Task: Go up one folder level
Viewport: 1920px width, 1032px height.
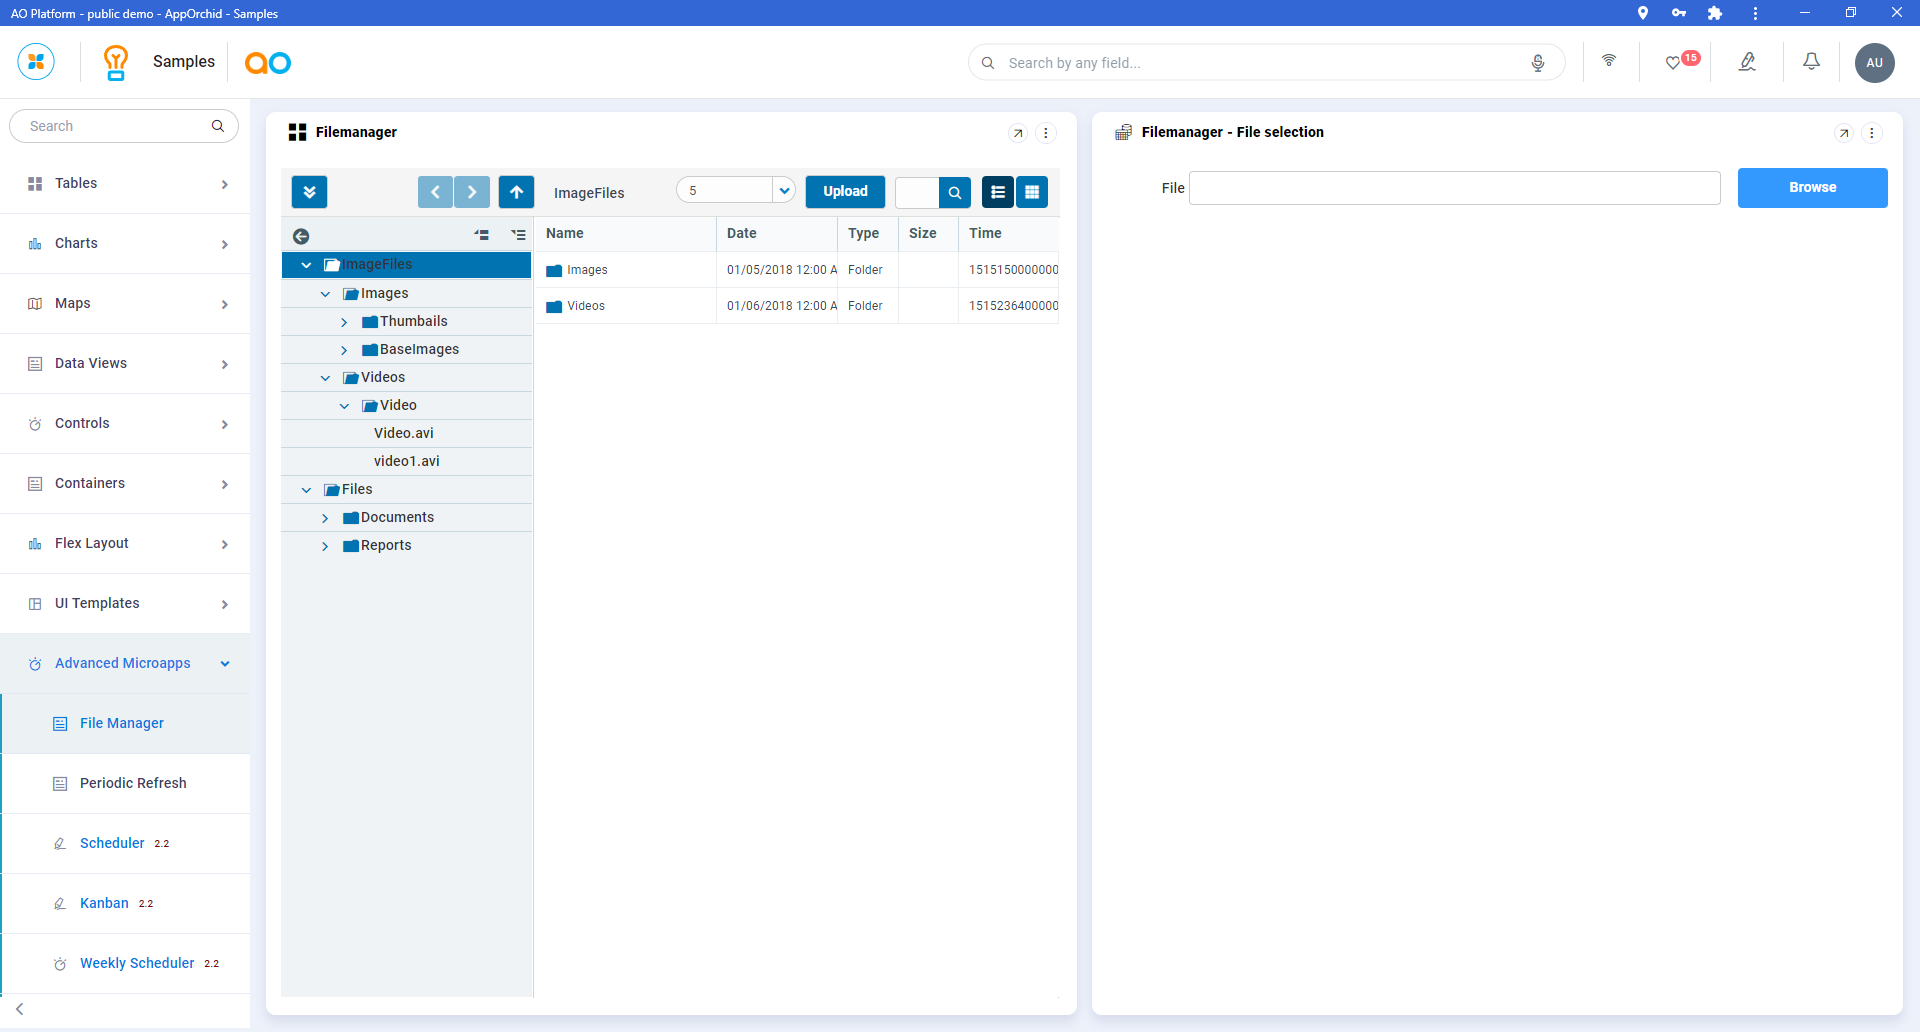Action: point(516,192)
